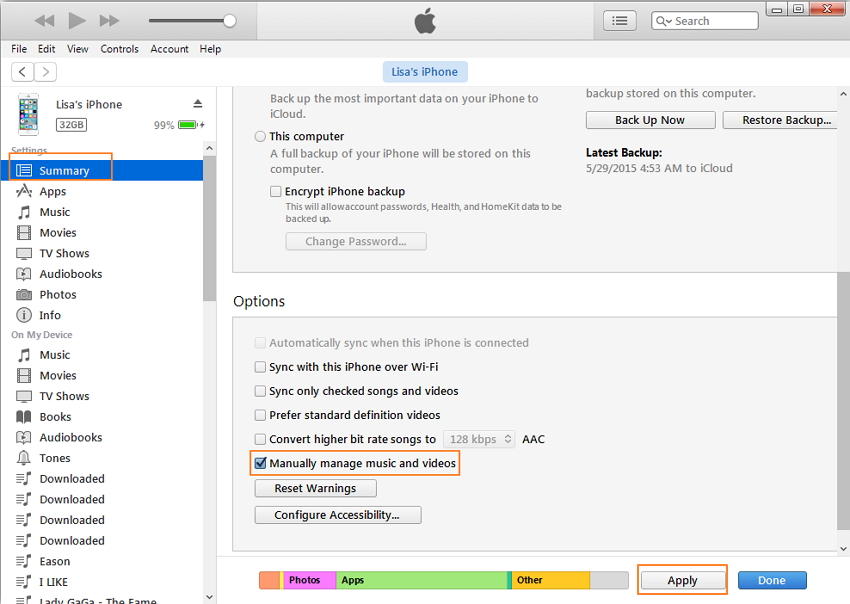
Task: Check Encrypt iPhone backup
Action: (x=276, y=191)
